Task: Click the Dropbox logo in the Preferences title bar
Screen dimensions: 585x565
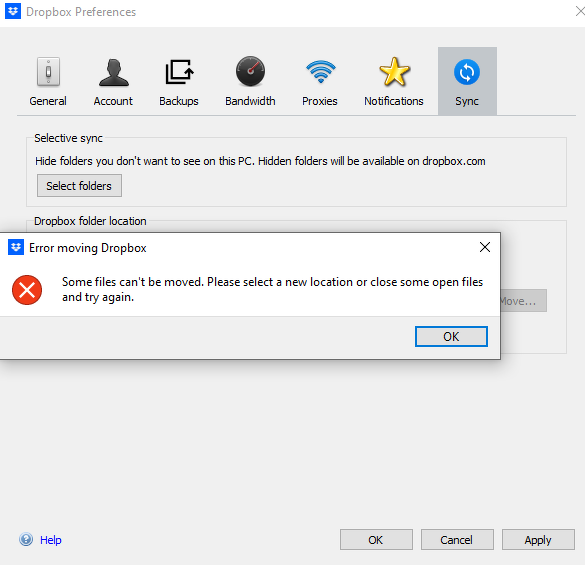Action: [13, 11]
